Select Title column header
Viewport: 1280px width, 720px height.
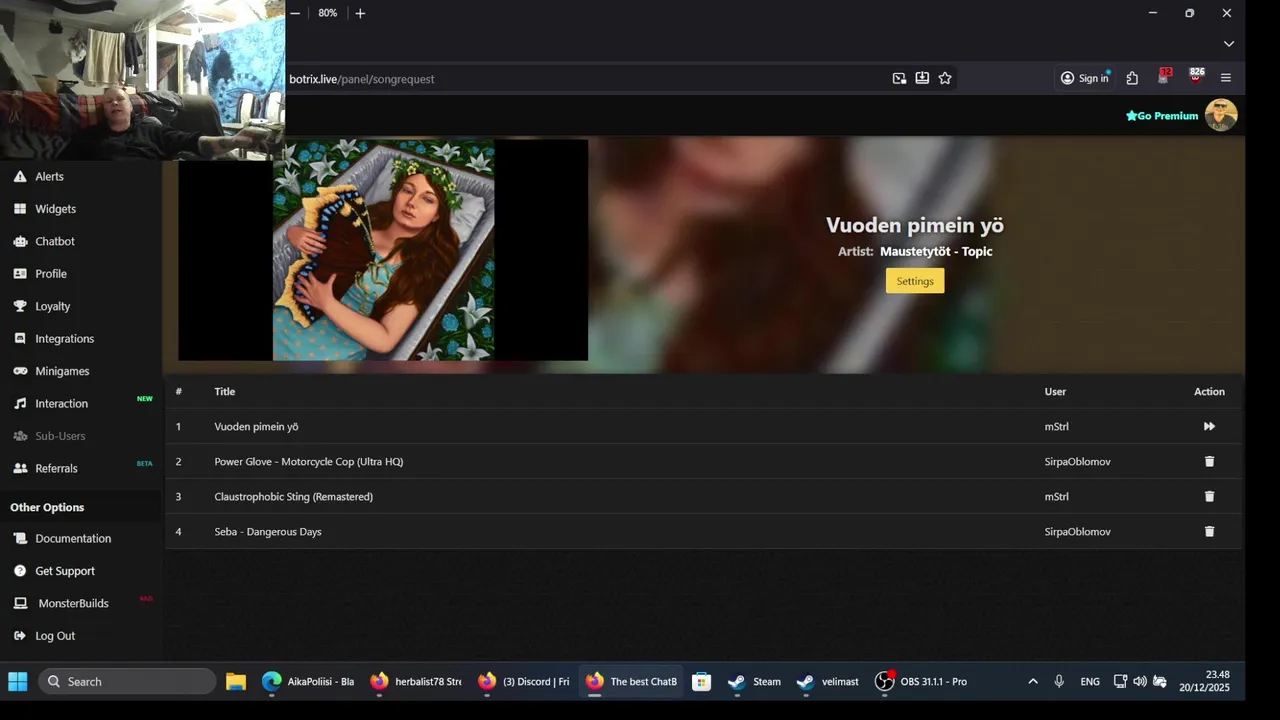[x=224, y=392]
